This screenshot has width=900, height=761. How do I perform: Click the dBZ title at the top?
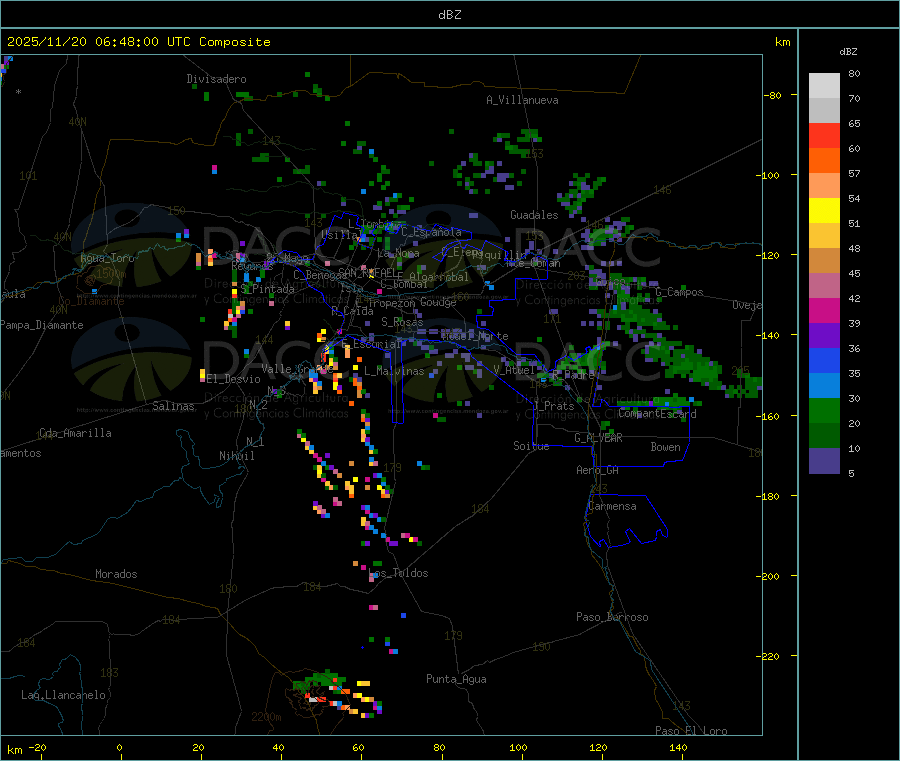pyautogui.click(x=449, y=15)
